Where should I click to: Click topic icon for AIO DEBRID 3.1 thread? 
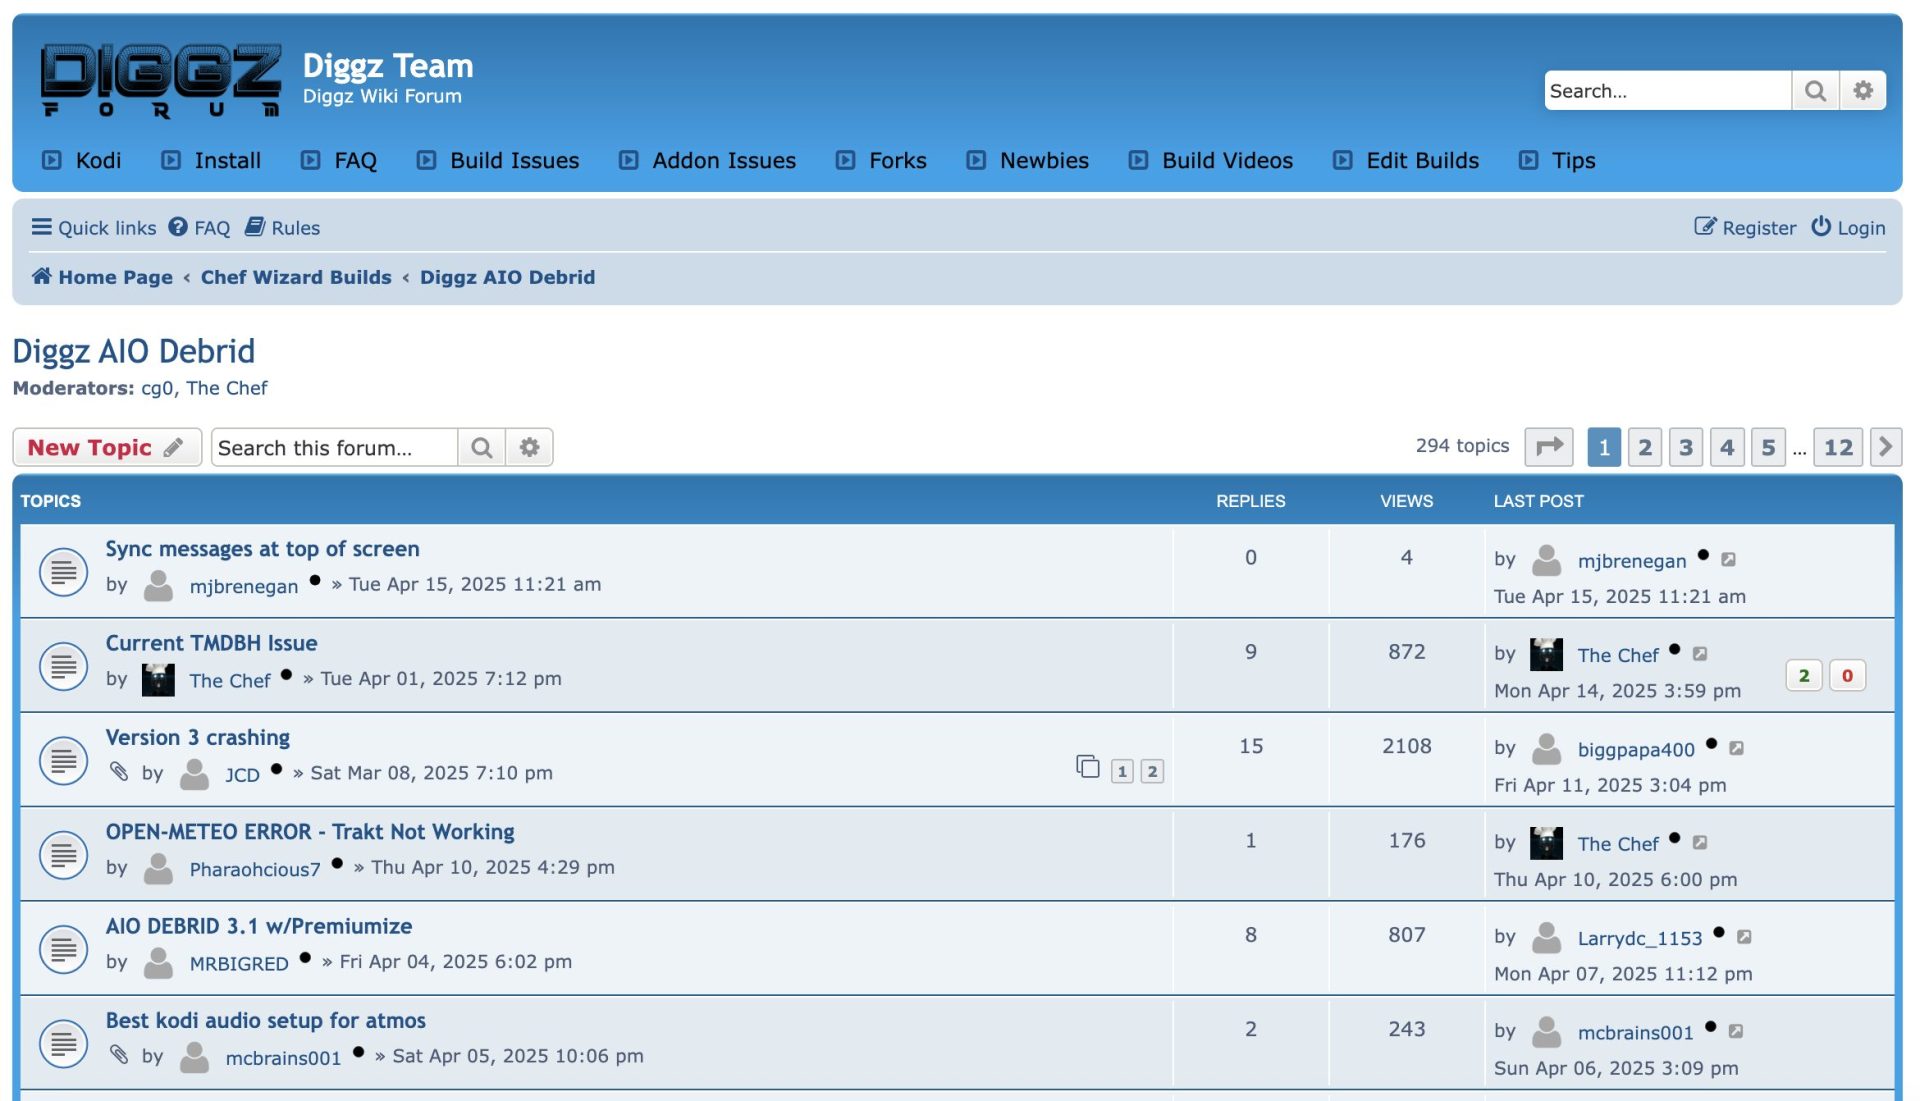(63, 949)
